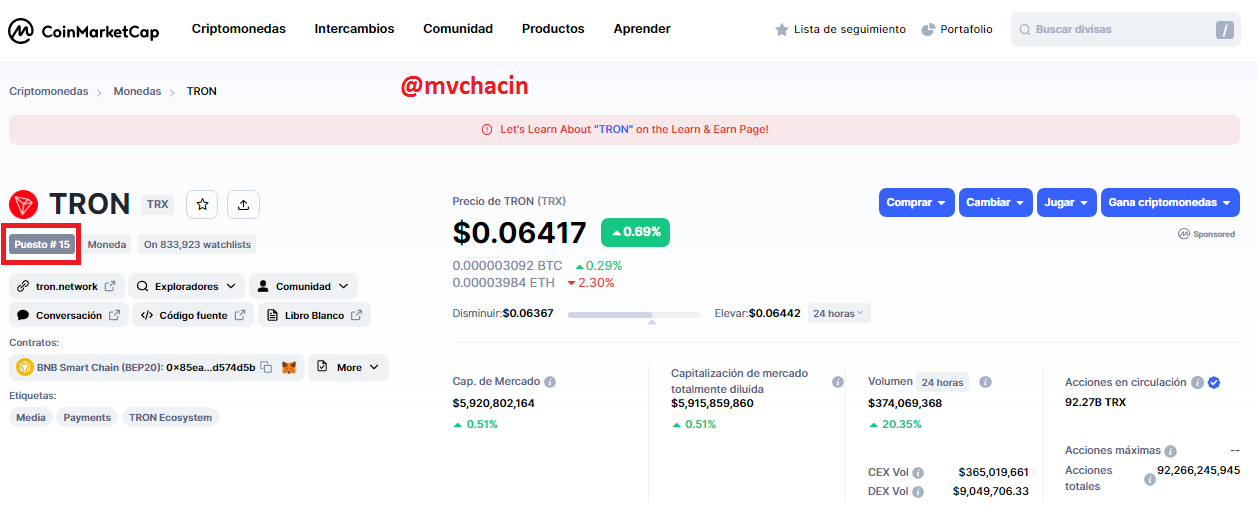
Task: Click Criptomonedas in the breadcrumb
Action: (49, 91)
